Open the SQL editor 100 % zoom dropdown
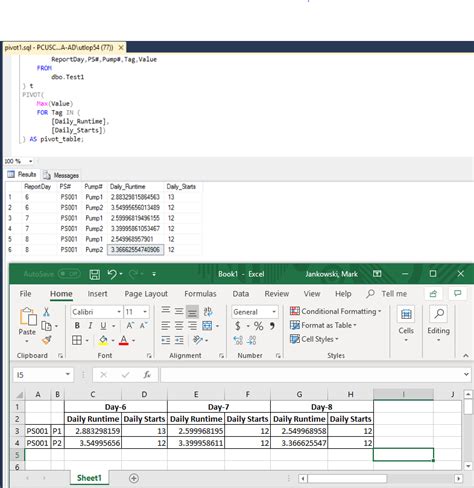Screen dimensions: 474x488 coord(31,161)
